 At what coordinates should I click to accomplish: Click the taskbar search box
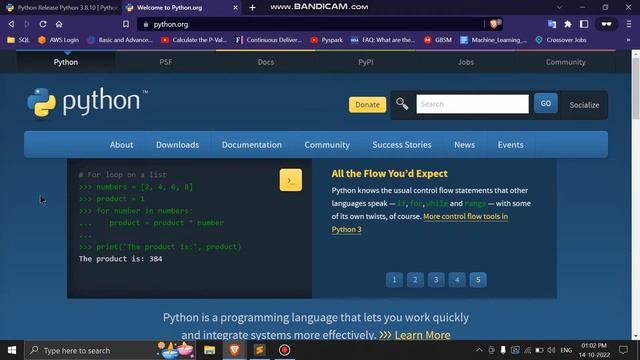(110, 350)
